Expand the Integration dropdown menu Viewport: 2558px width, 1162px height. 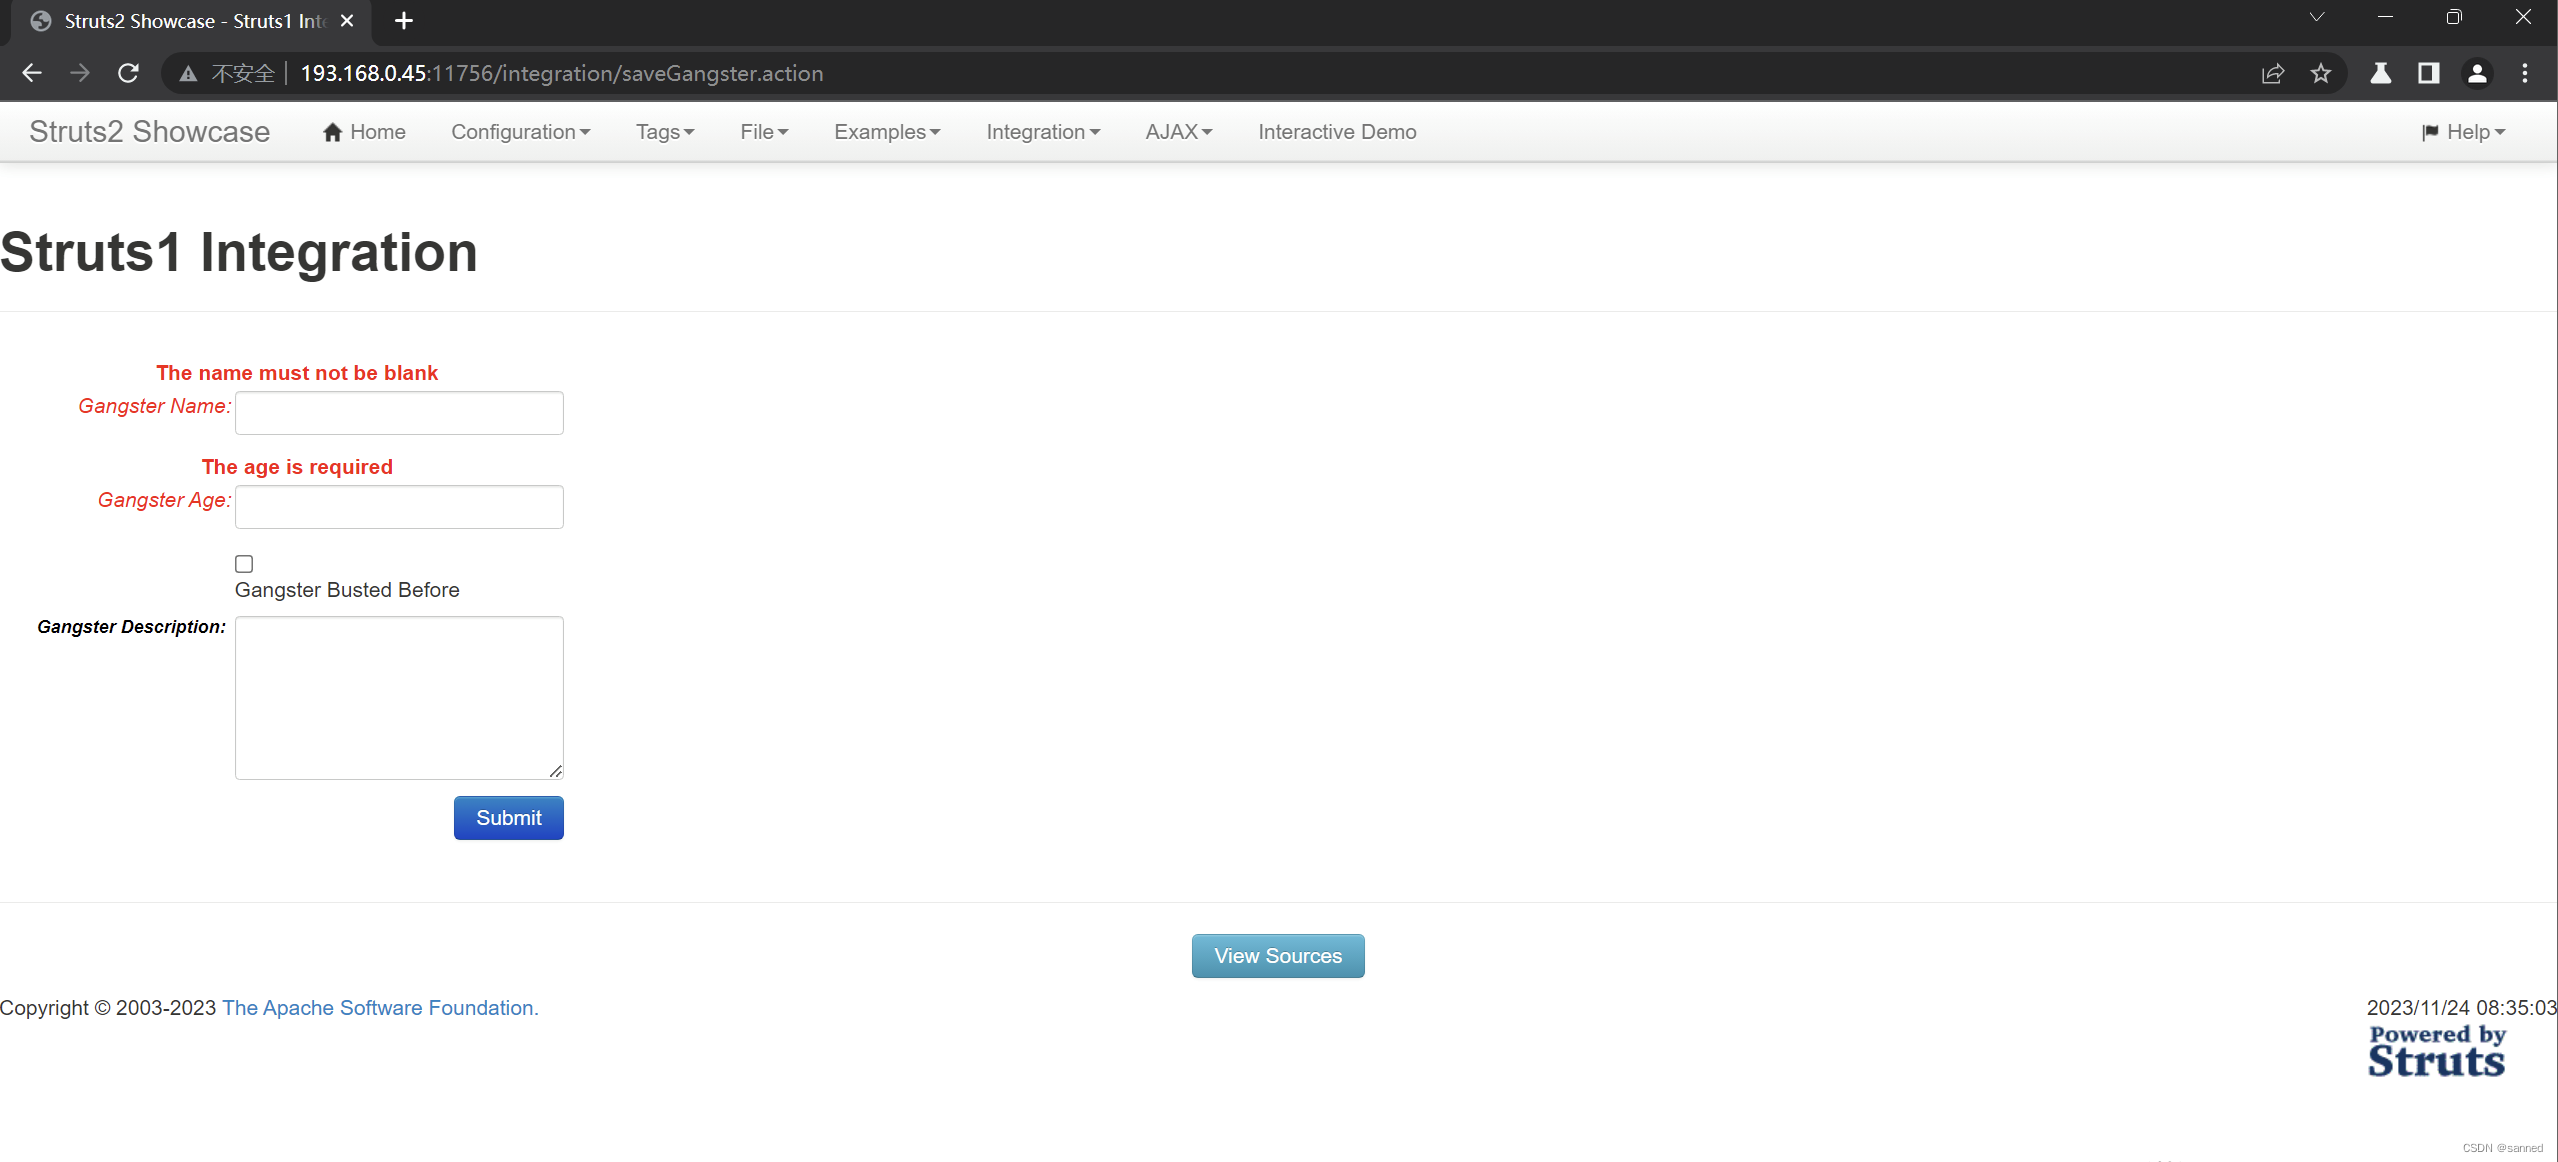pyautogui.click(x=1043, y=132)
